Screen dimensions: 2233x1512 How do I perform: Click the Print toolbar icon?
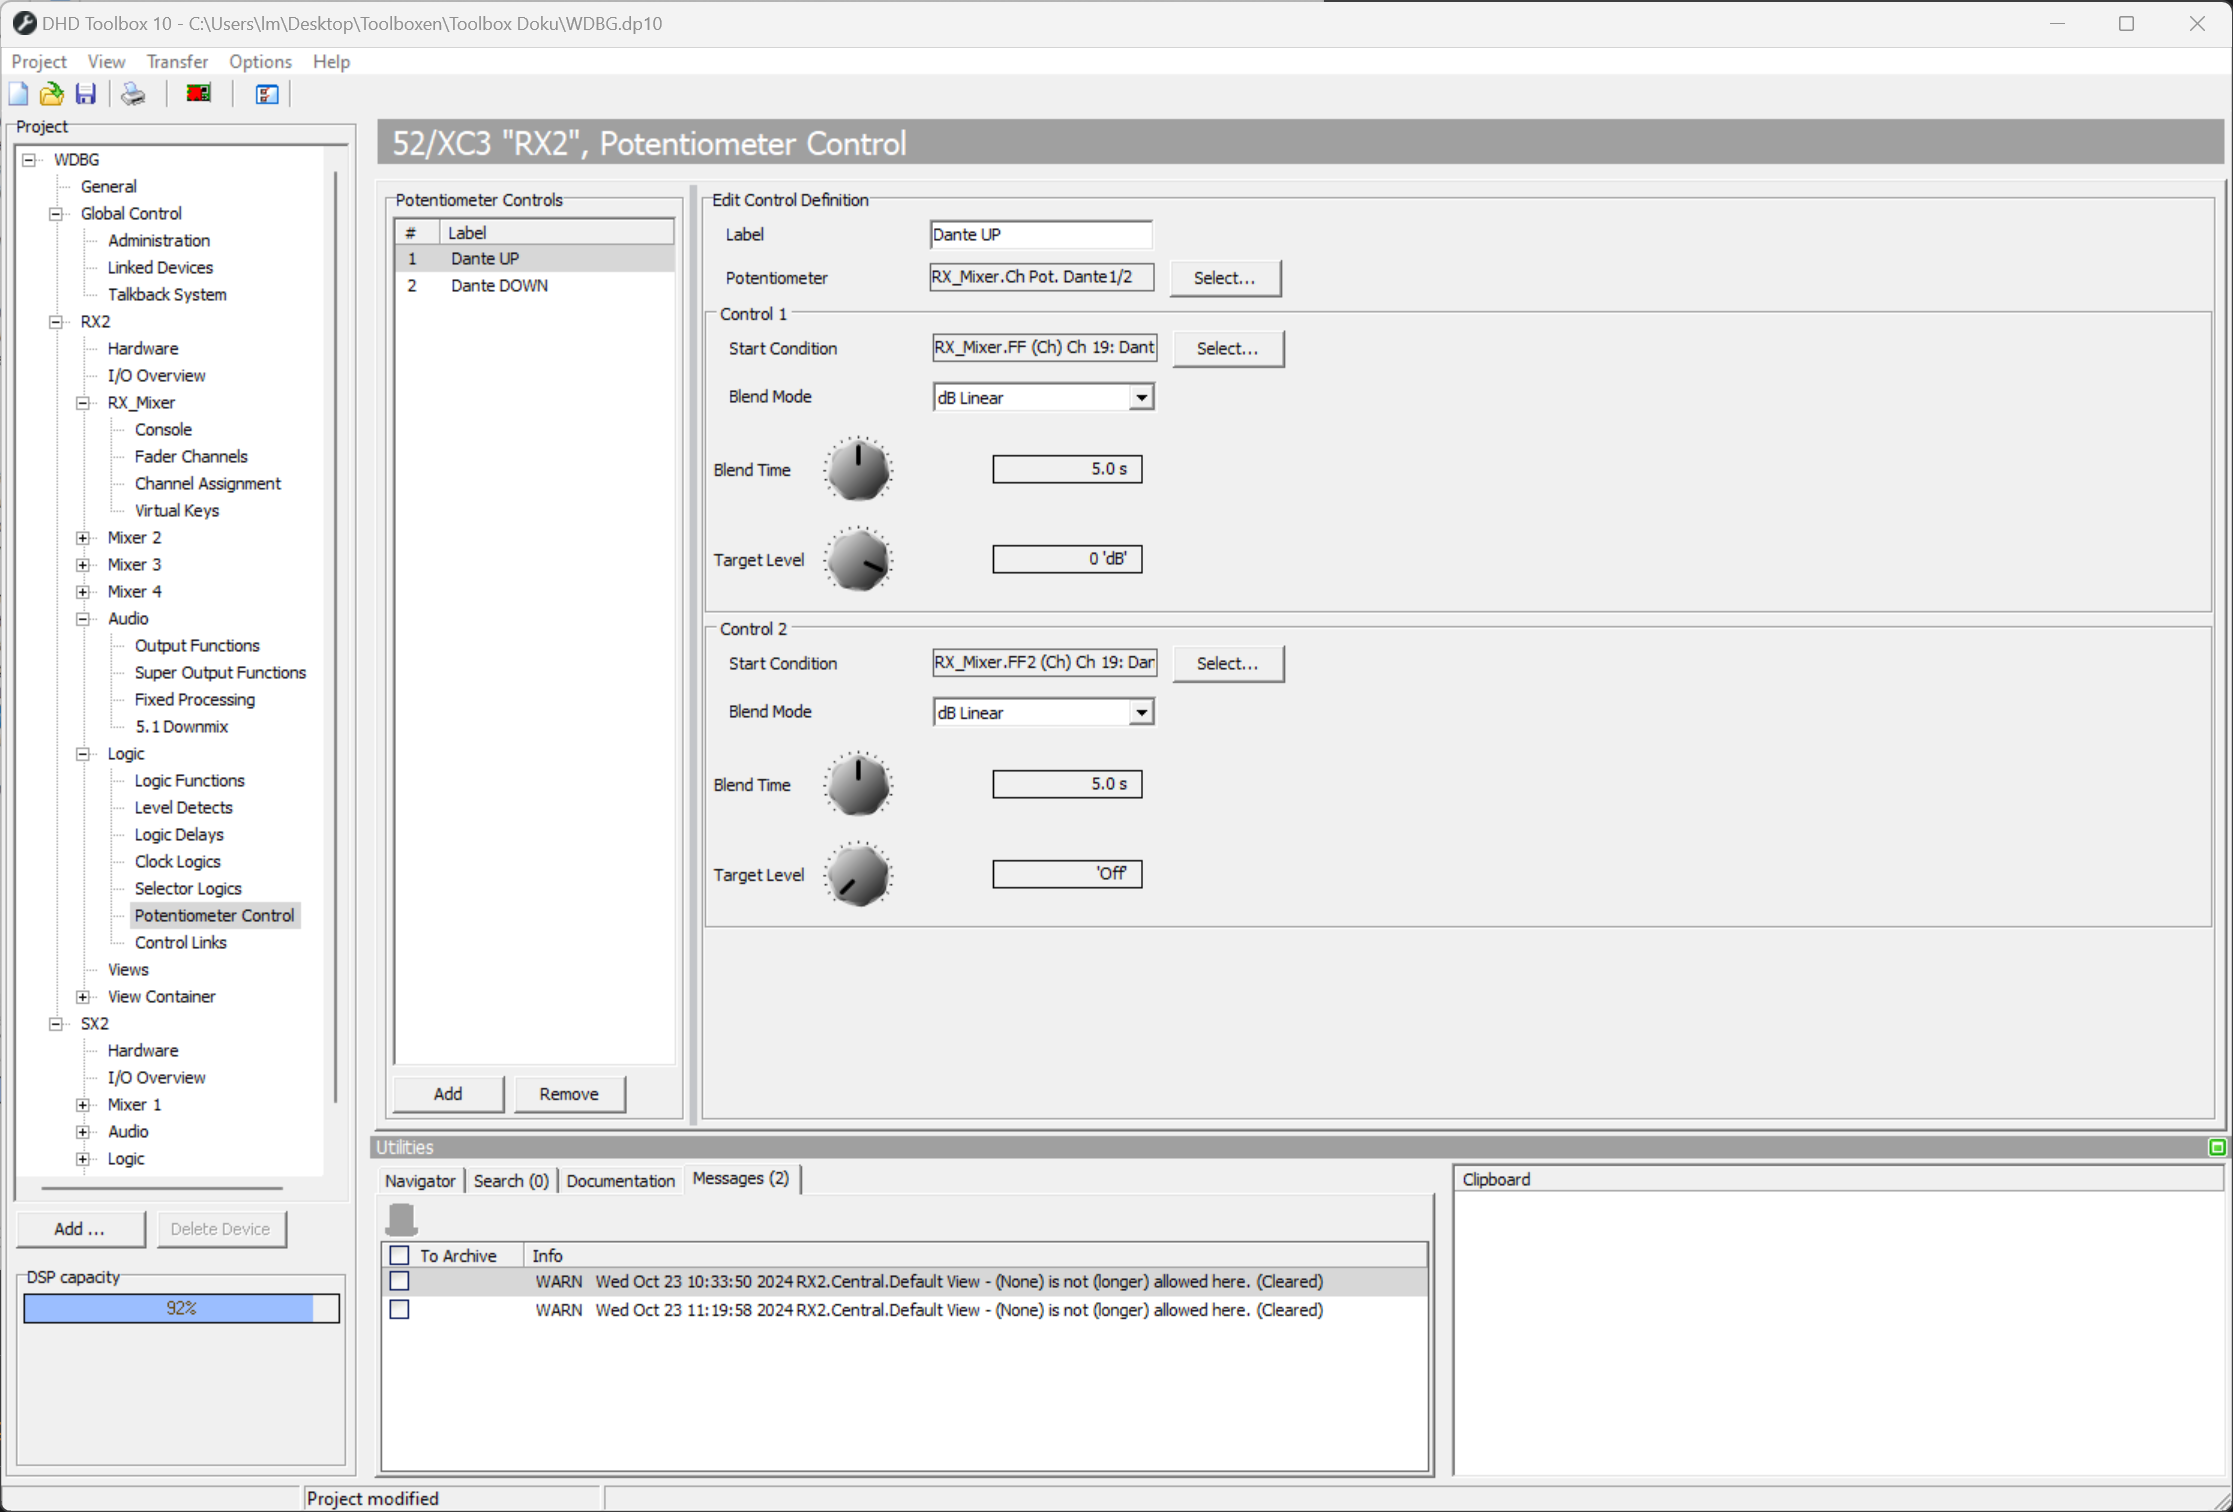point(132,93)
